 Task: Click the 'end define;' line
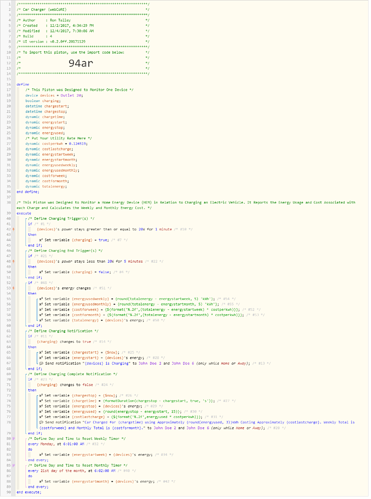click(x=28, y=192)
